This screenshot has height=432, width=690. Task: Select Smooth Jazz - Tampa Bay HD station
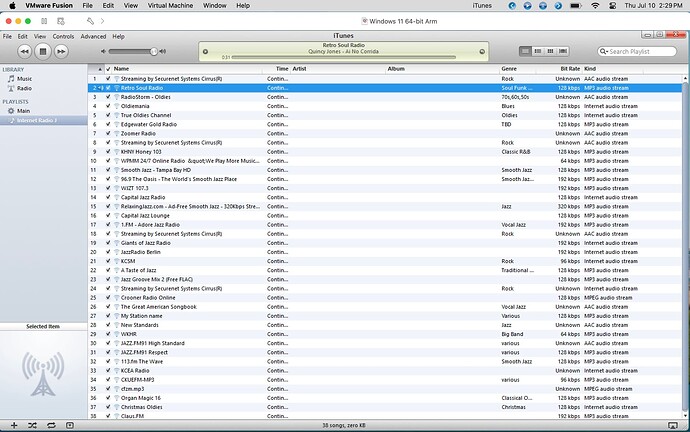[385, 170]
